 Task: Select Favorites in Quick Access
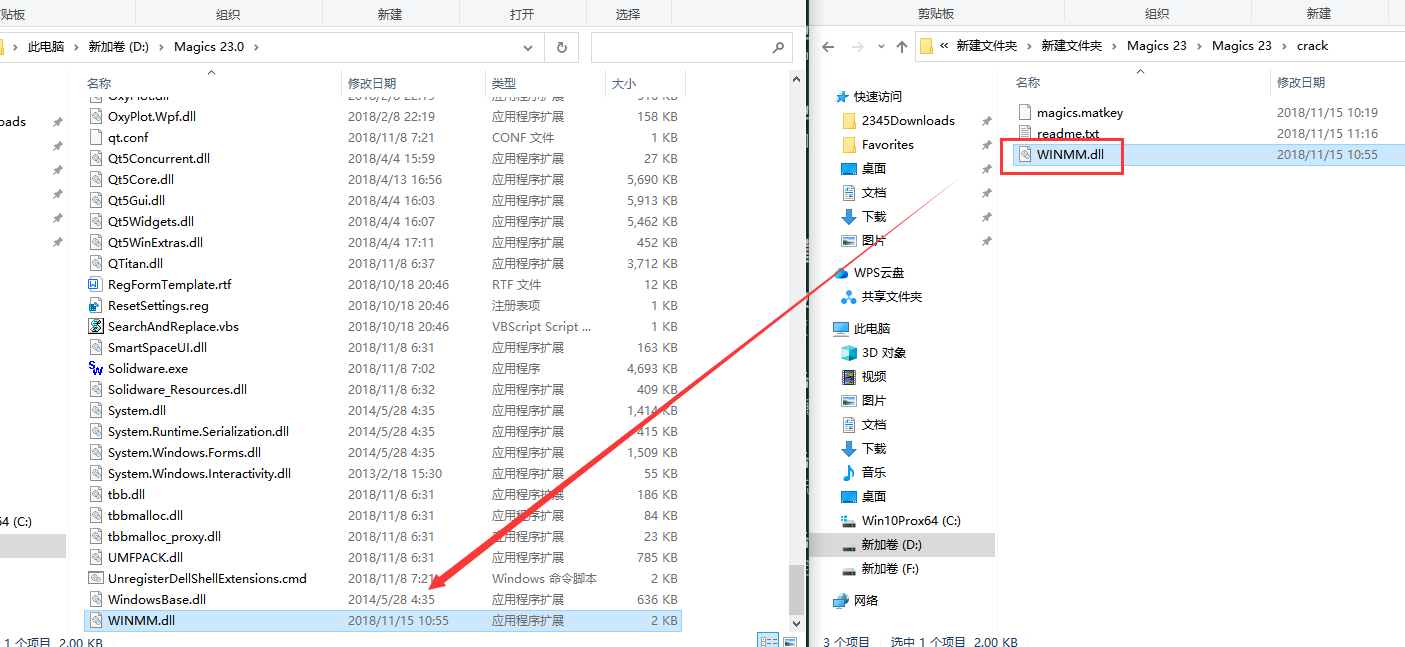click(x=888, y=144)
